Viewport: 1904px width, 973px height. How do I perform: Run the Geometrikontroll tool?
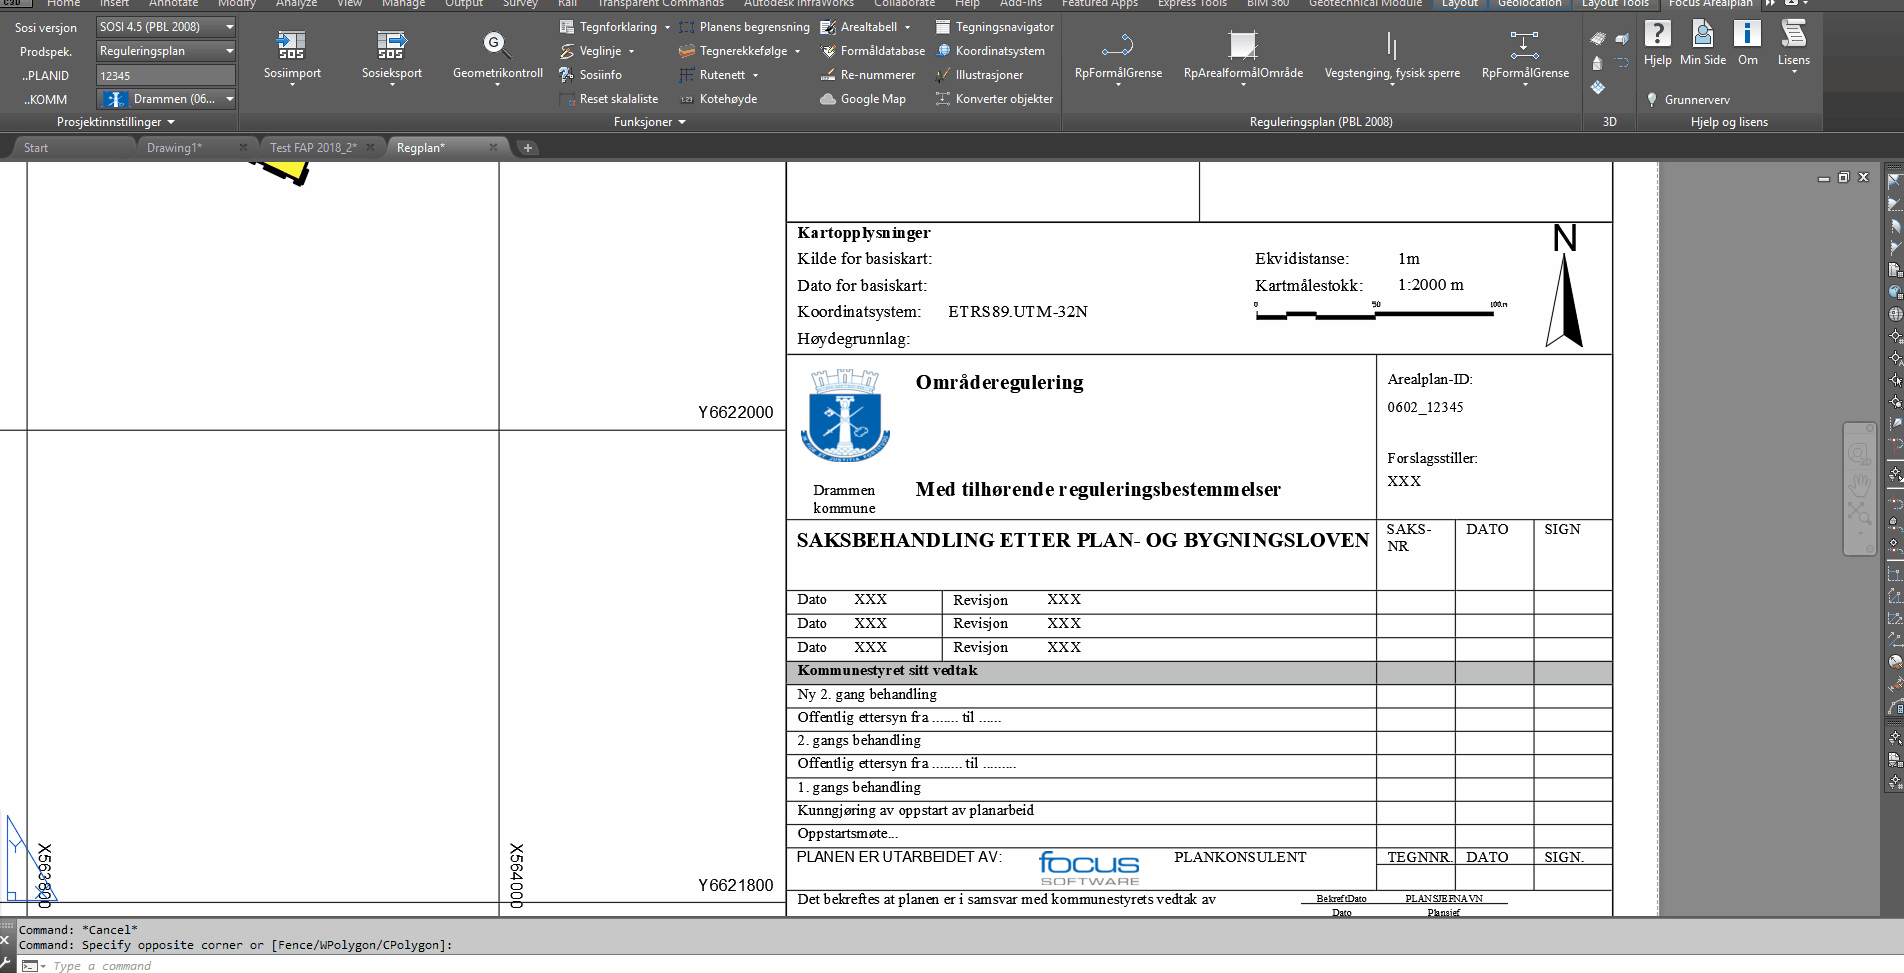[497, 46]
